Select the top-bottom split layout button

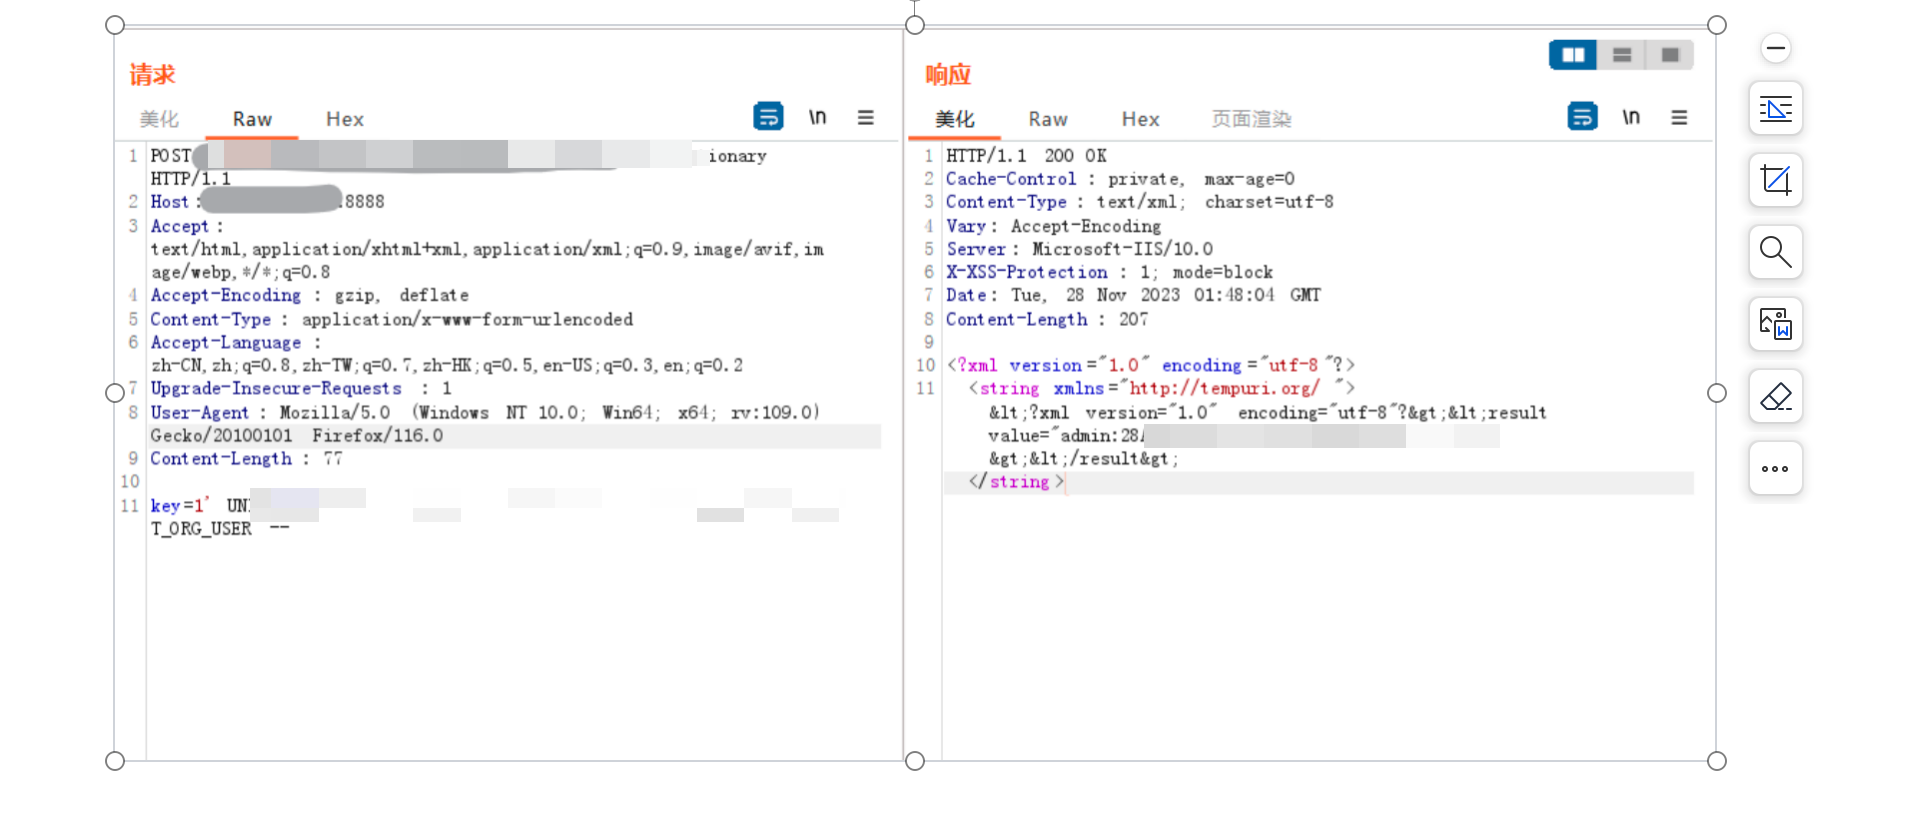1622,55
